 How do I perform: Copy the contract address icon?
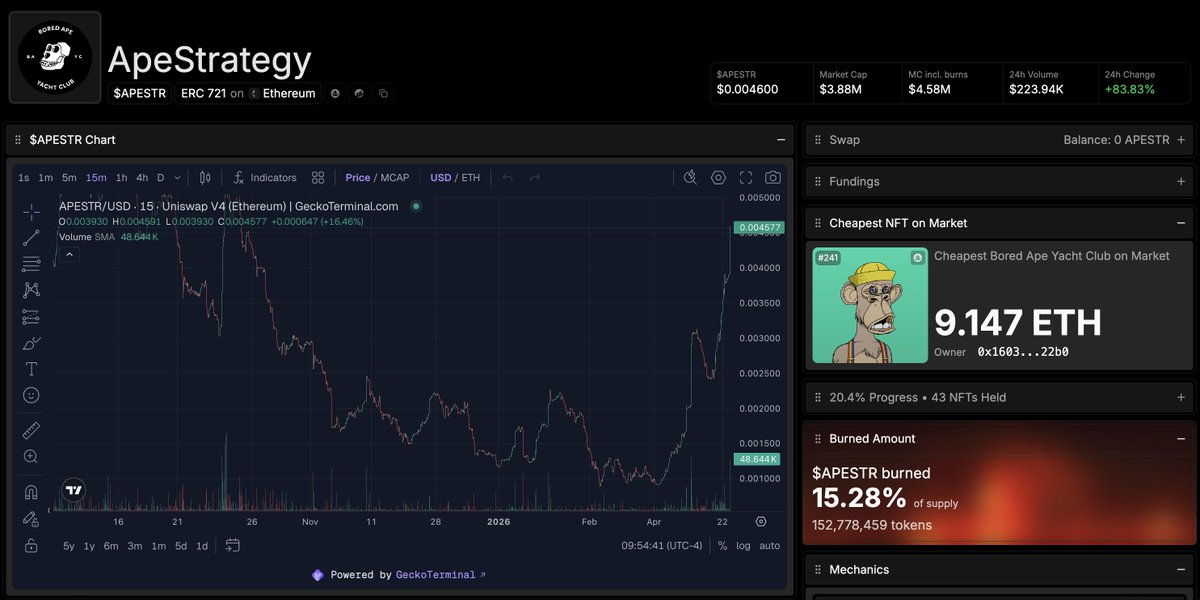pyautogui.click(x=383, y=93)
